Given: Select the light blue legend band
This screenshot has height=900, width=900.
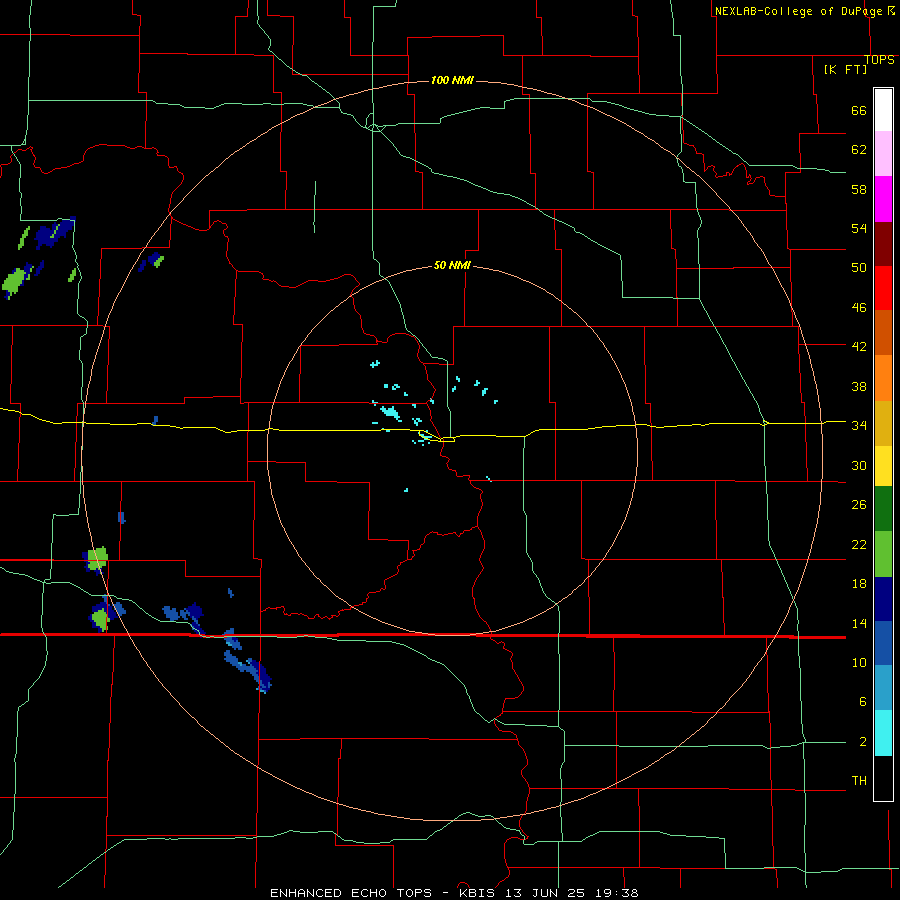Looking at the screenshot, I should tap(883, 688).
